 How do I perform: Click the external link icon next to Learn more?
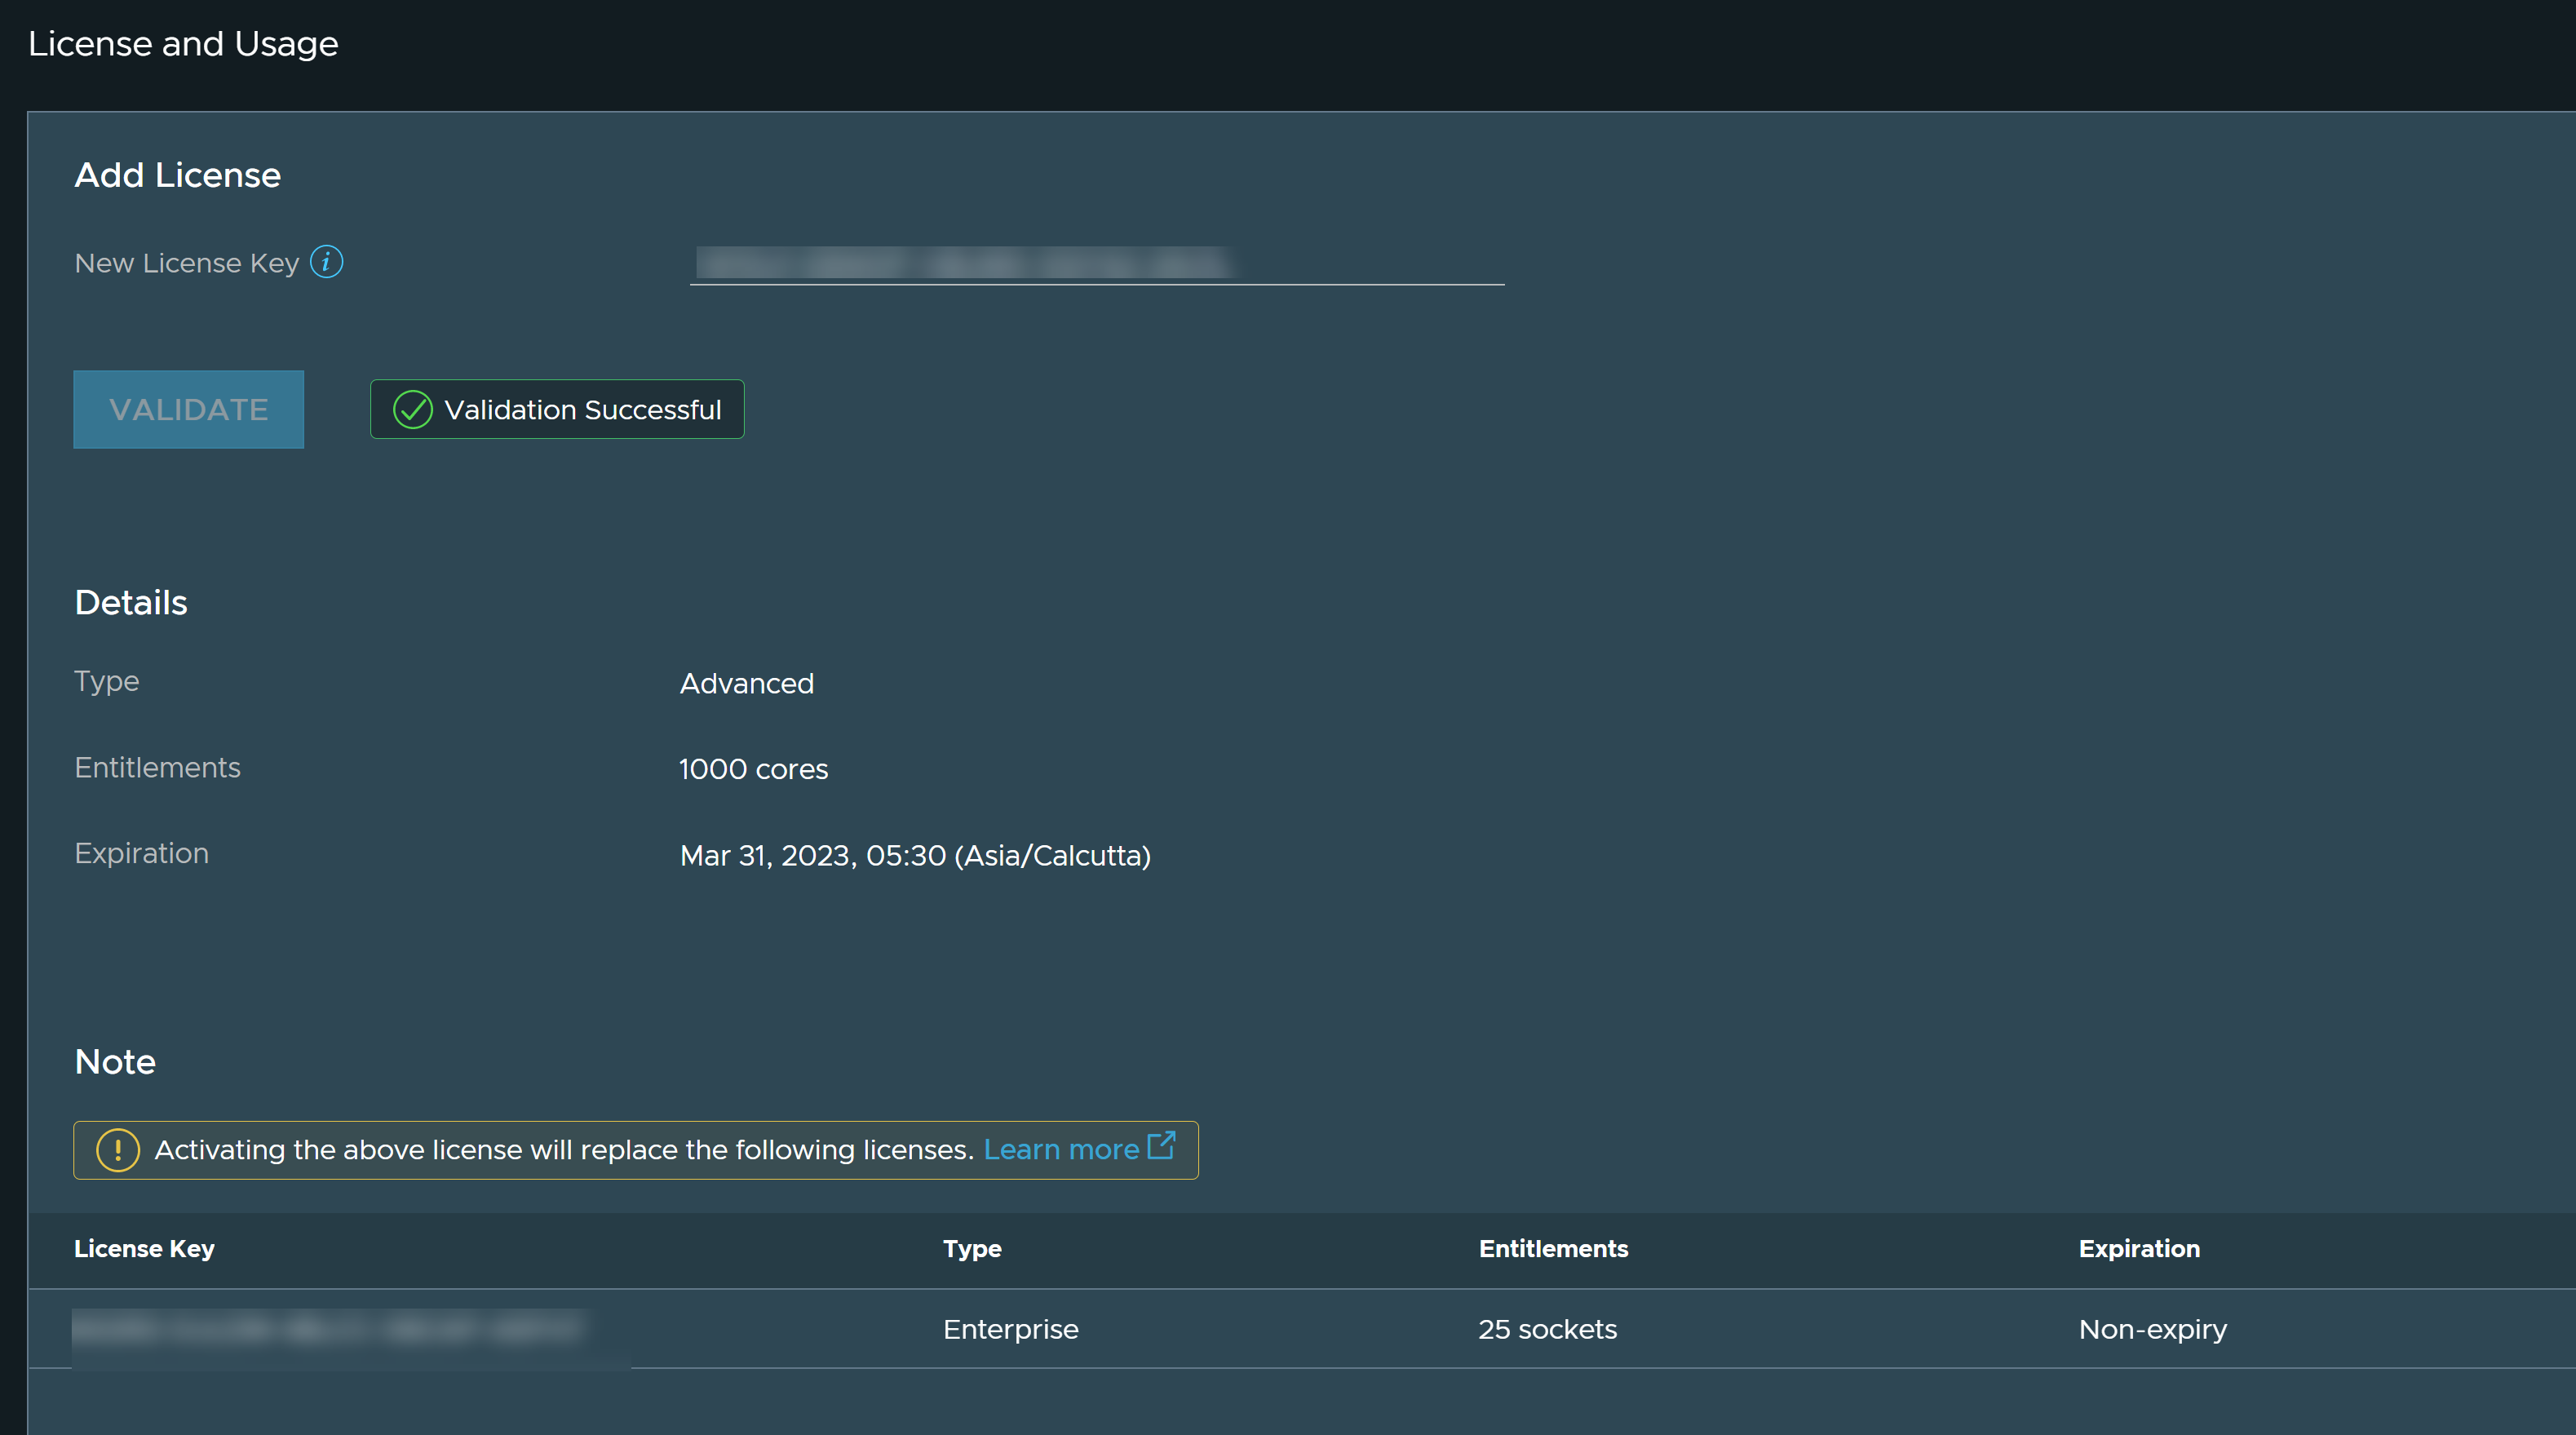click(x=1166, y=1149)
